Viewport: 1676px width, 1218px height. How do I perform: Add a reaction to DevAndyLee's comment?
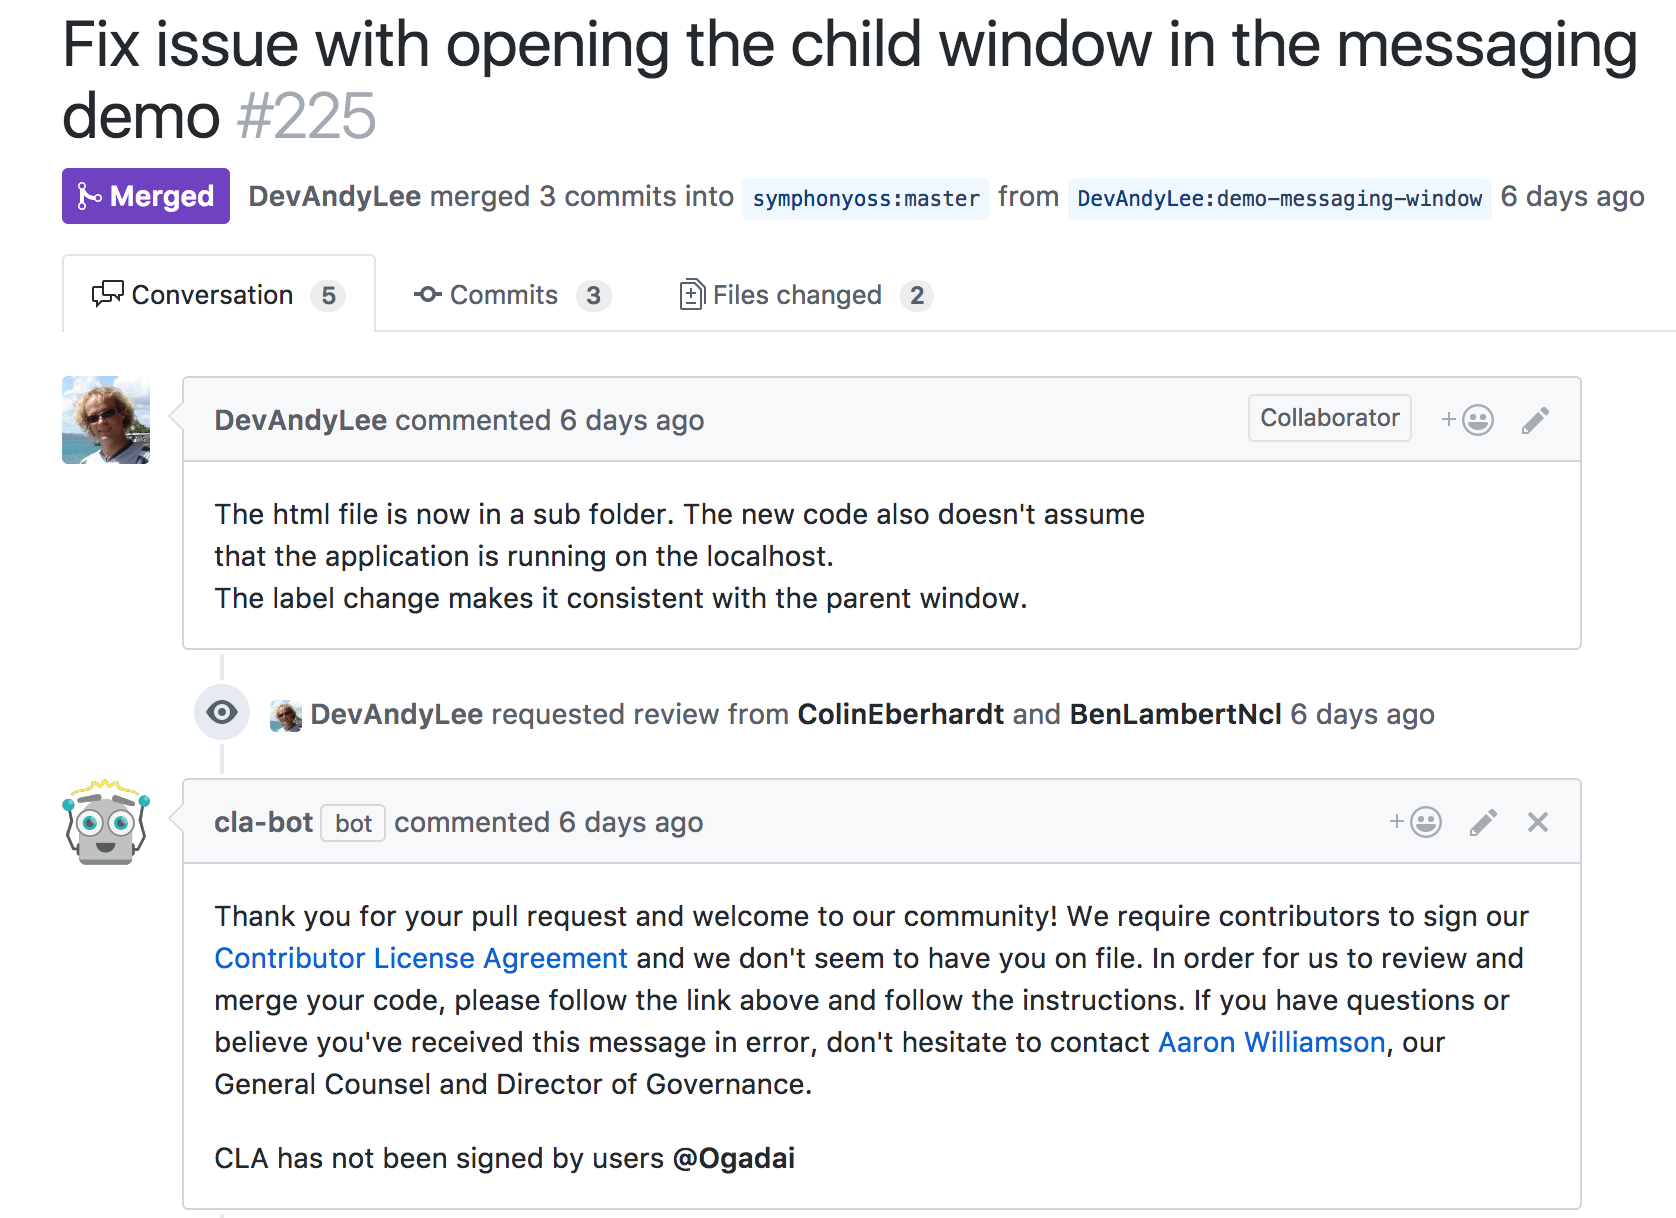point(1467,420)
